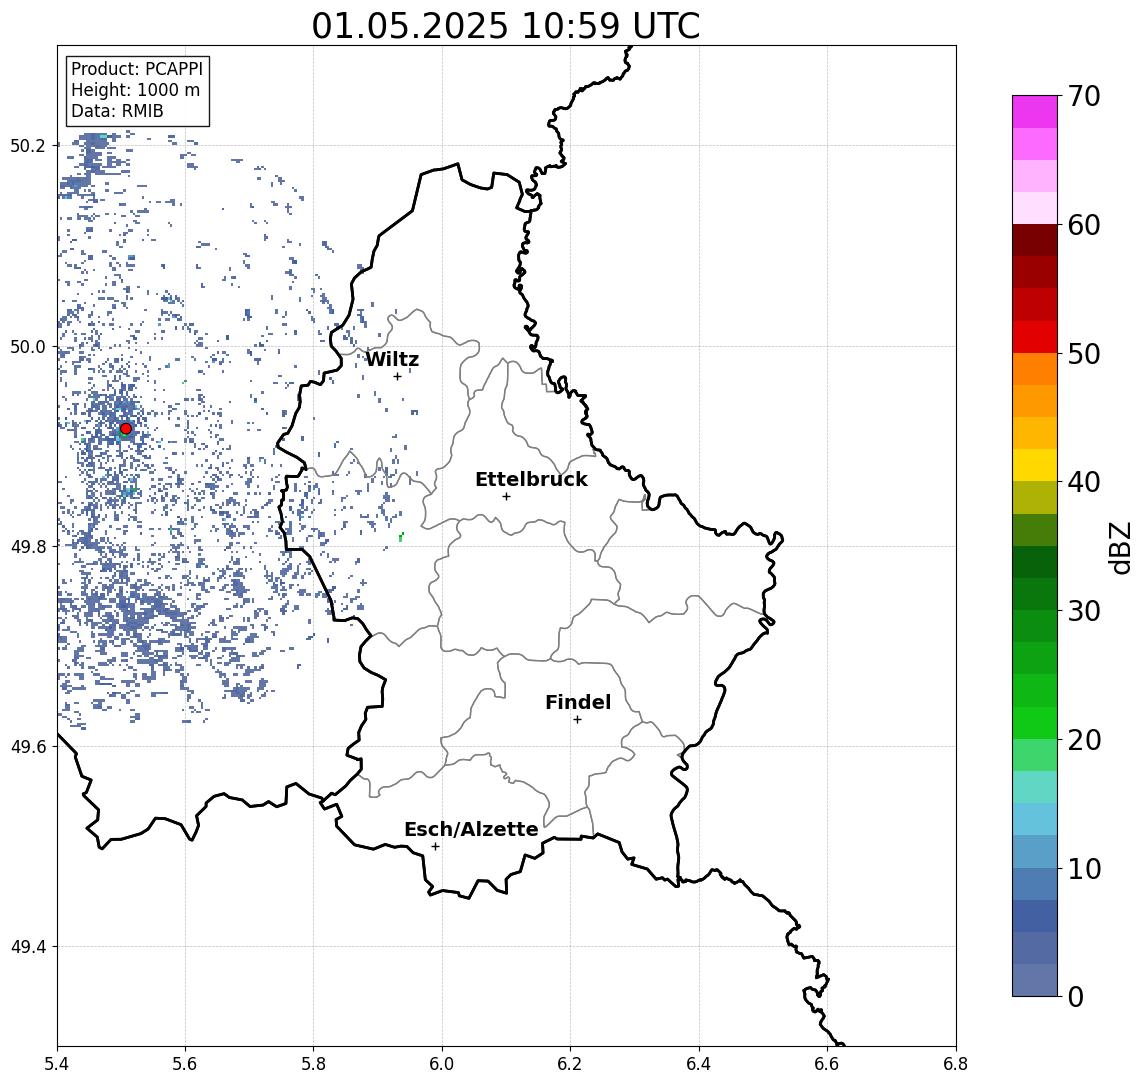
Task: Click the 'Height: 1000 m' legend line
Action: pos(135,90)
